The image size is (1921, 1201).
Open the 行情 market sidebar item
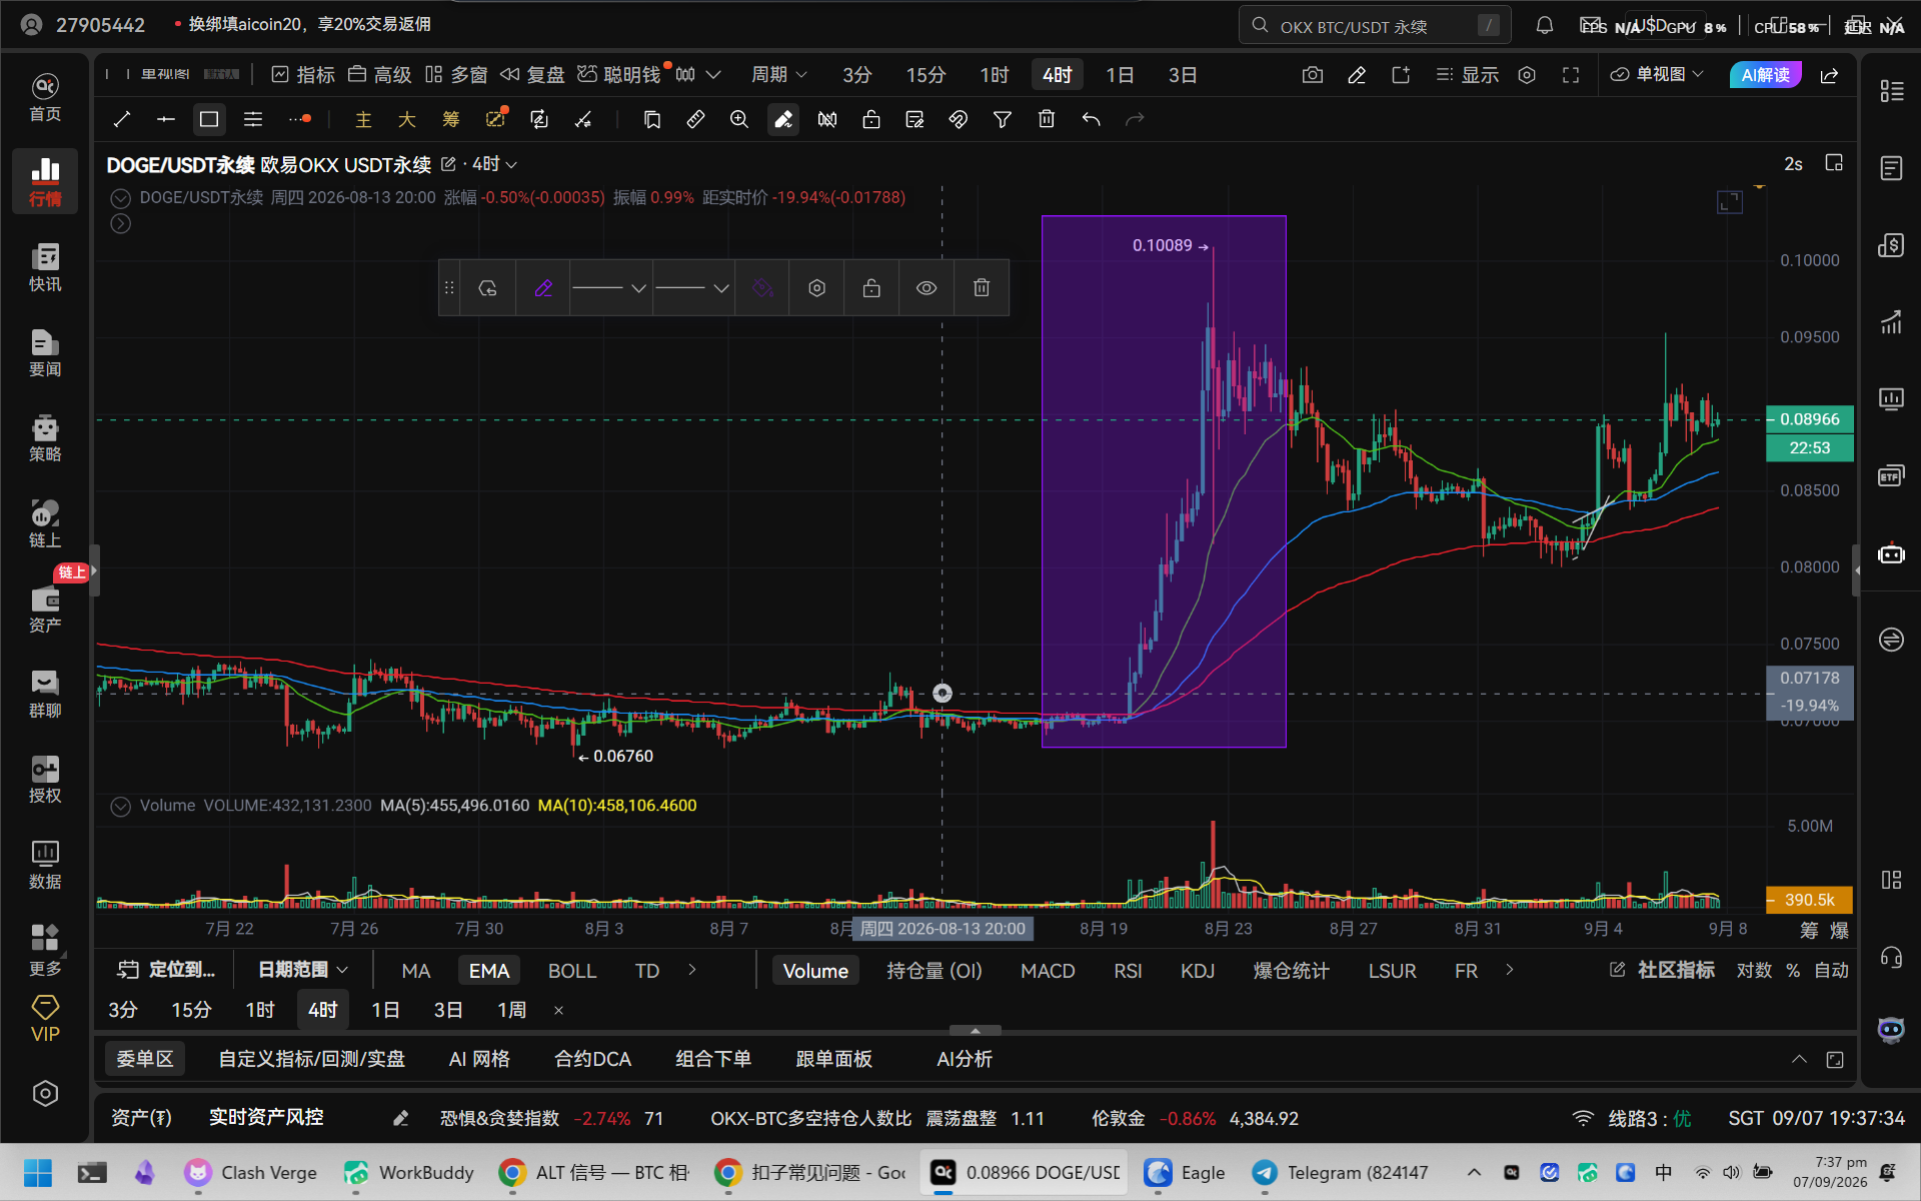[x=45, y=181]
